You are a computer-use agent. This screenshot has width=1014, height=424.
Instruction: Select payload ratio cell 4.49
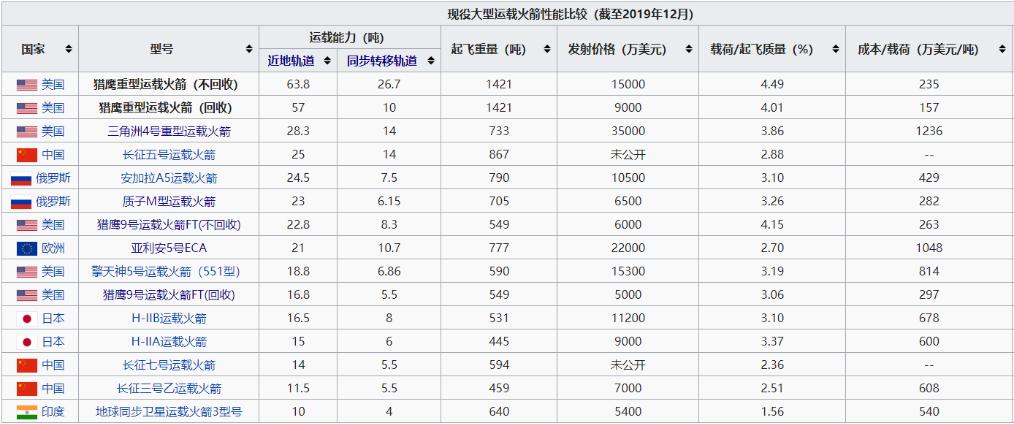click(772, 84)
